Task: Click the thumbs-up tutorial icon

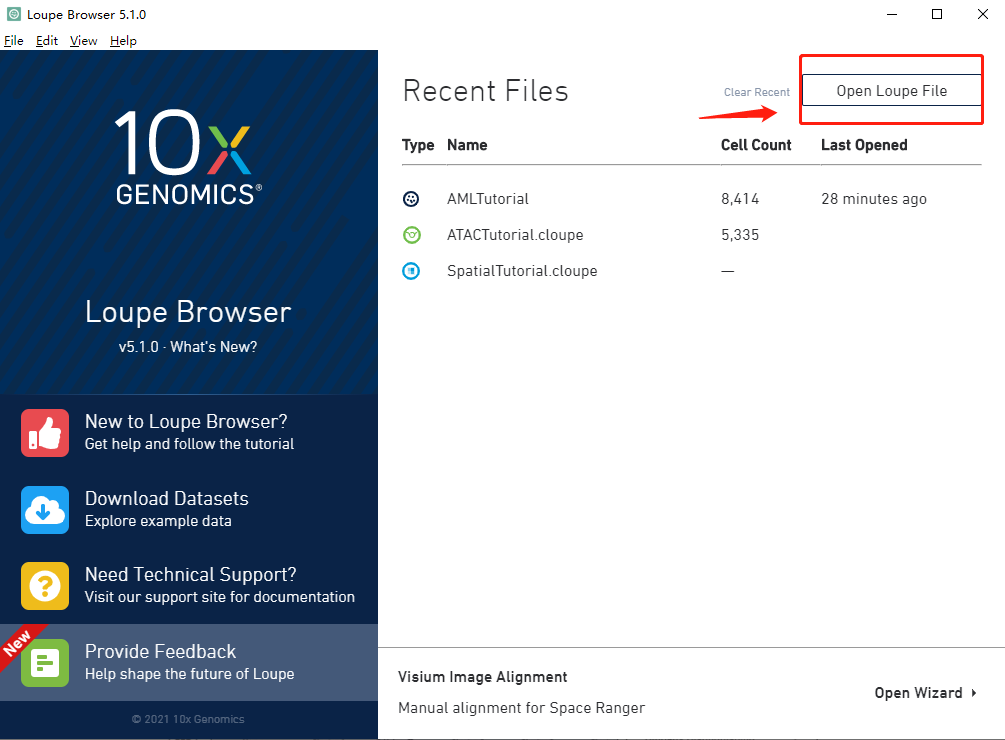Action: coord(44,432)
